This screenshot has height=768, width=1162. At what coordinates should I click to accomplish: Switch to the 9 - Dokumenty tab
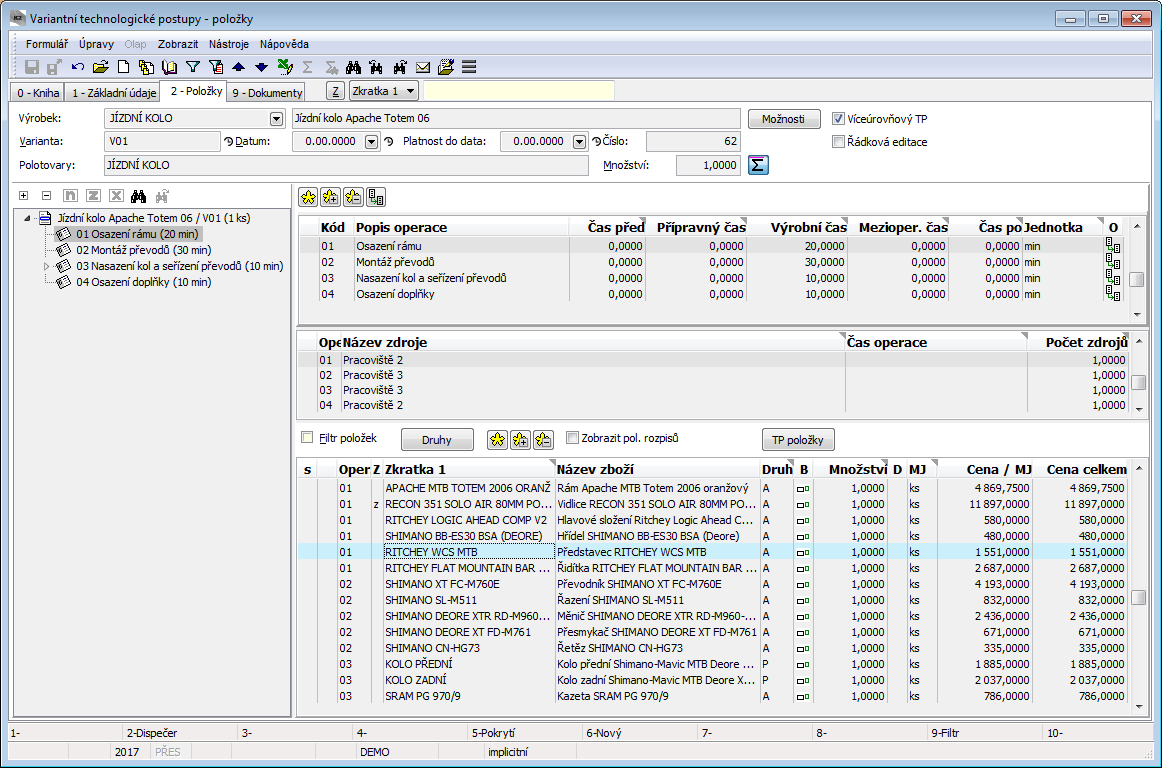(267, 93)
